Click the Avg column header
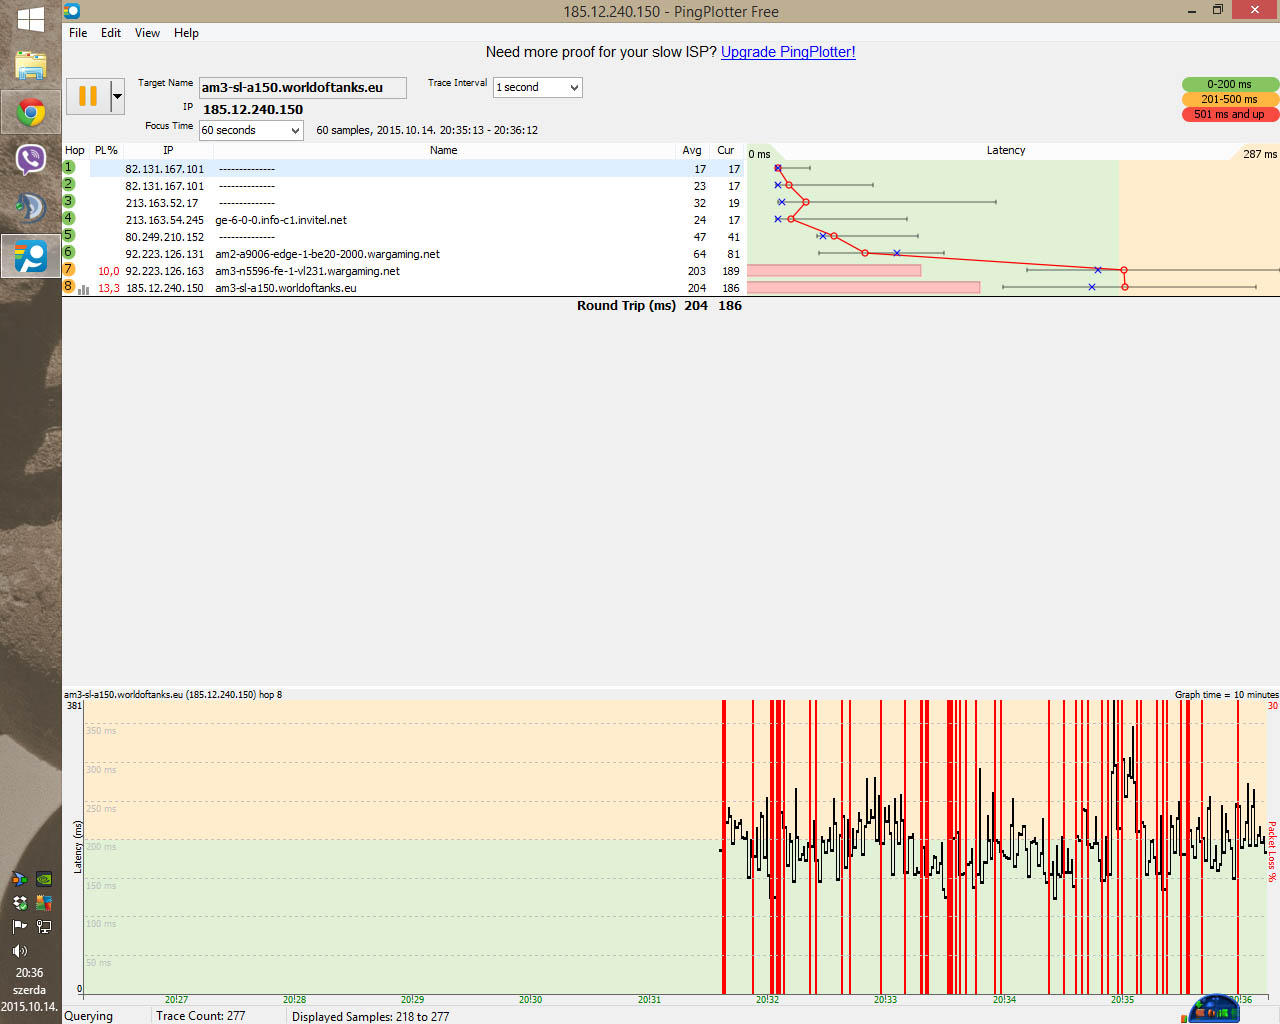 point(692,150)
